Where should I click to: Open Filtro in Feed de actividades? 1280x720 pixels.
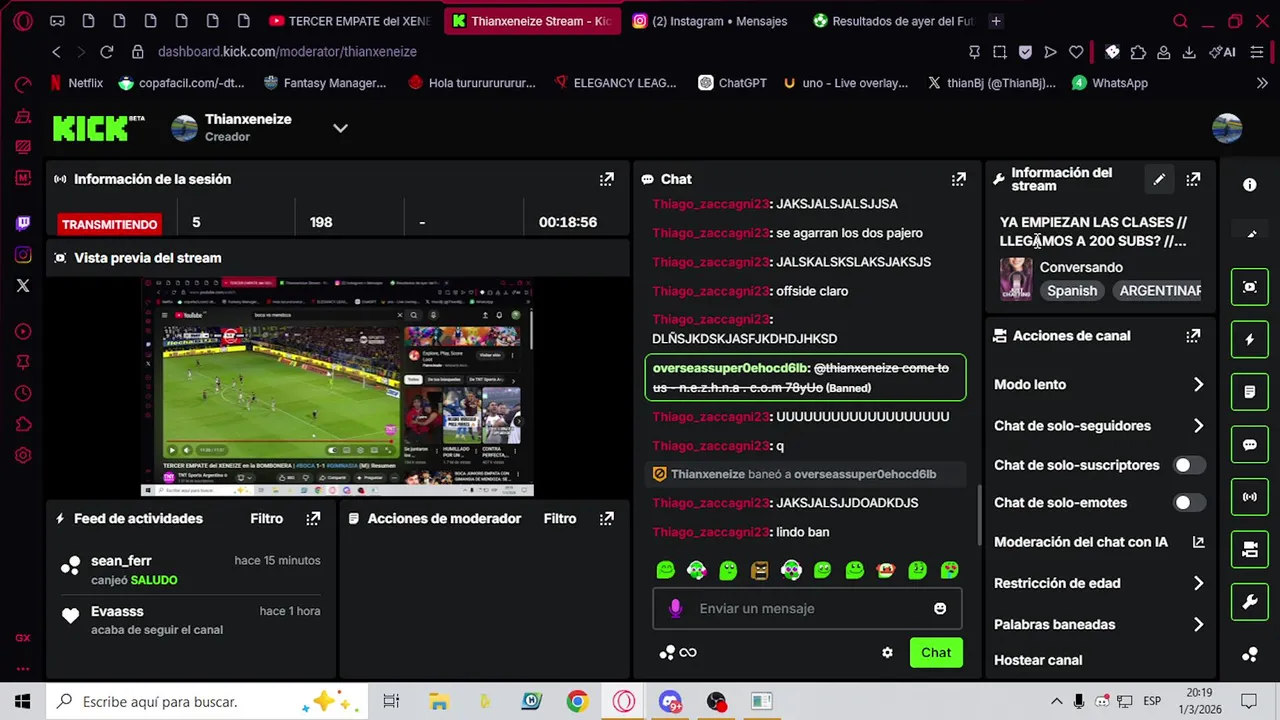[267, 518]
